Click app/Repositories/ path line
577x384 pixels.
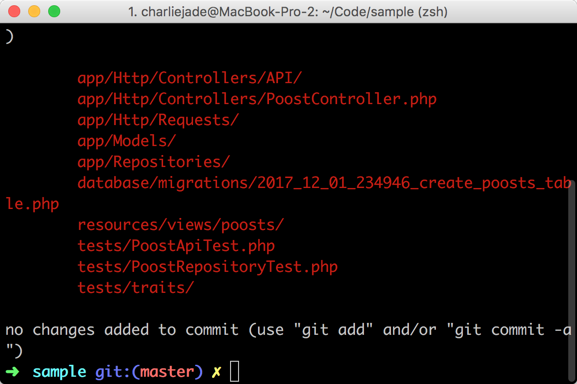154,162
